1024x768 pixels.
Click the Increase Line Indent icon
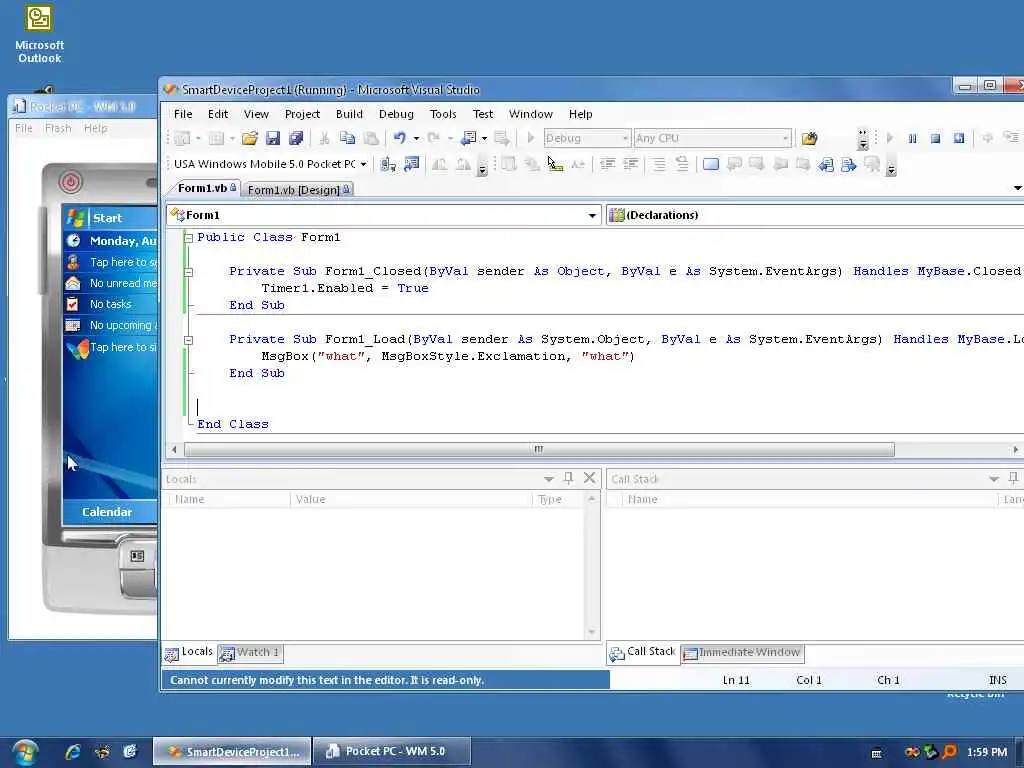pyautogui.click(x=631, y=165)
